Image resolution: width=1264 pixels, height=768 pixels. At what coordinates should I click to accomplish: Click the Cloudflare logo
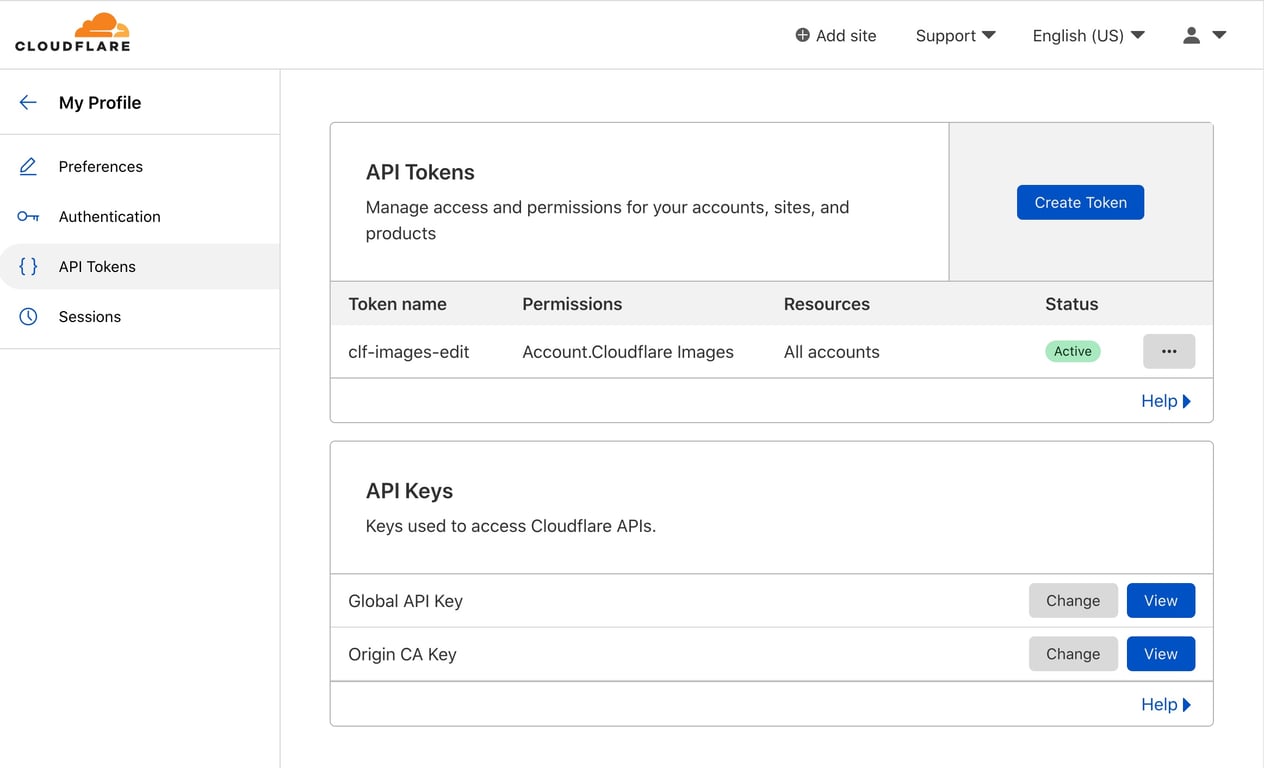(x=72, y=33)
